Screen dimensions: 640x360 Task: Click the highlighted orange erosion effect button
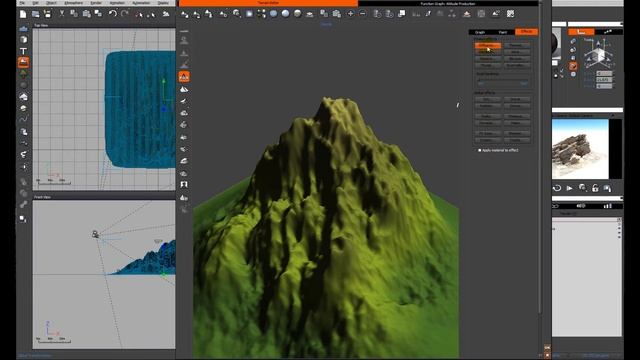488,45
